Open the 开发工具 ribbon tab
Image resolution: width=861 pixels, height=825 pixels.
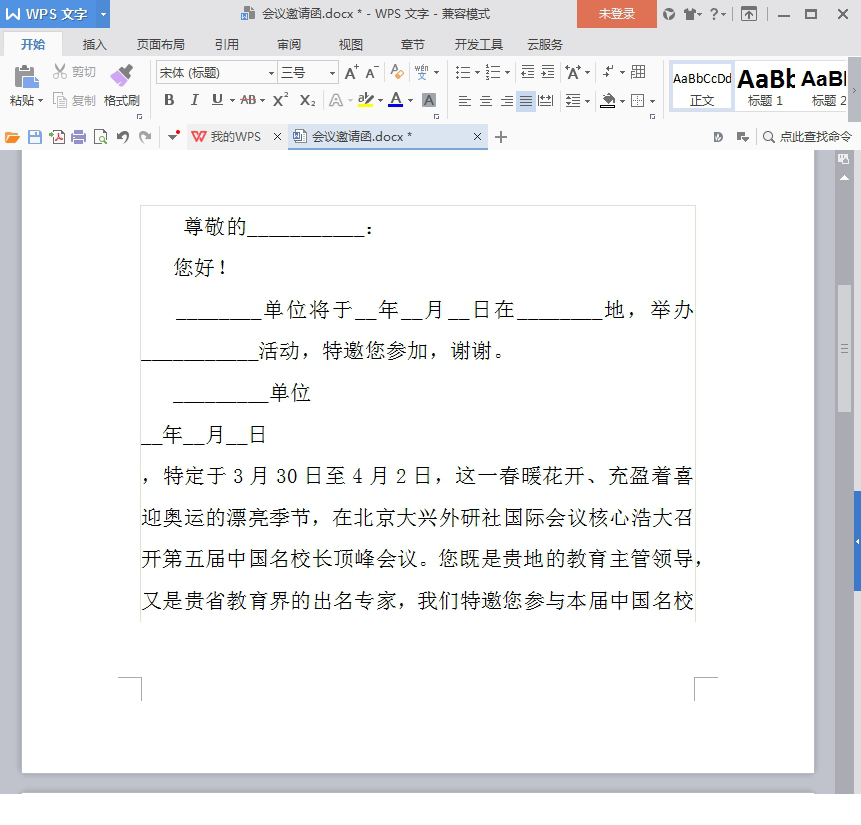[478, 44]
